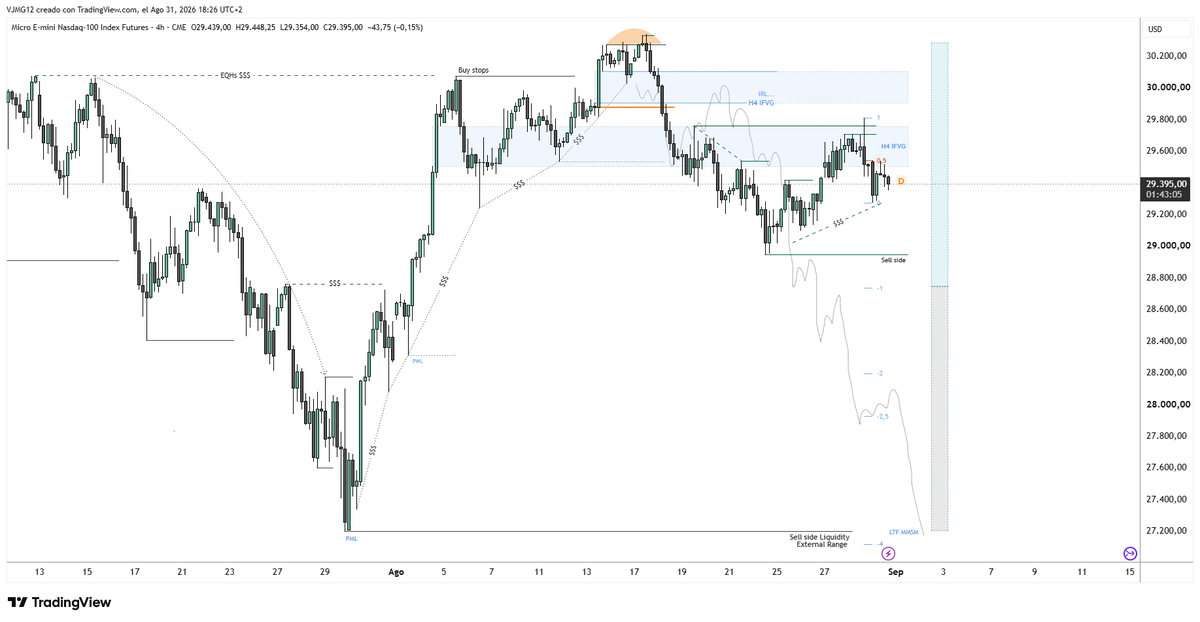1200x622 pixels.
Task: Click the 27.200,00 price axis label
Action: click(x=1166, y=531)
